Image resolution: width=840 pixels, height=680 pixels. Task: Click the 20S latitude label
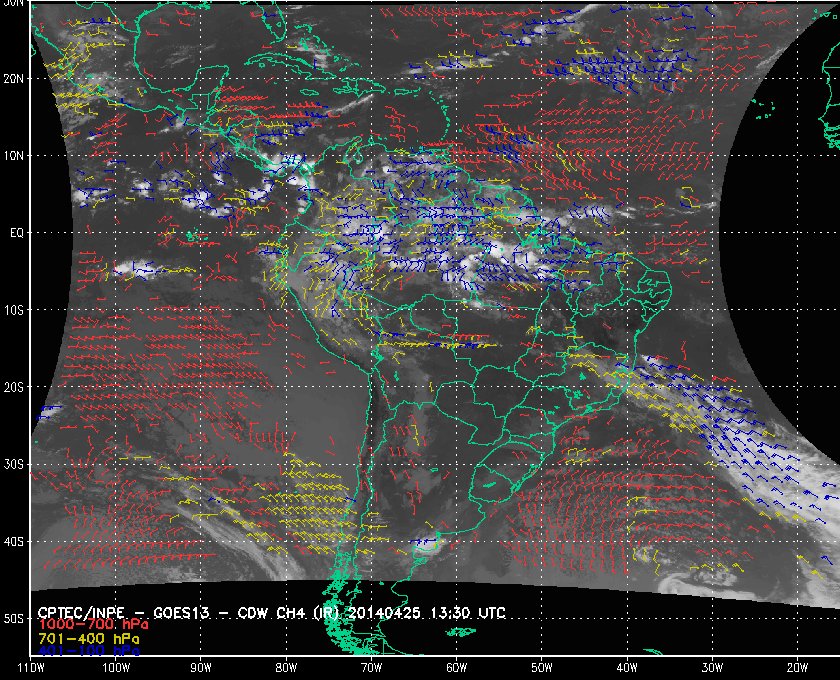click(x=13, y=387)
